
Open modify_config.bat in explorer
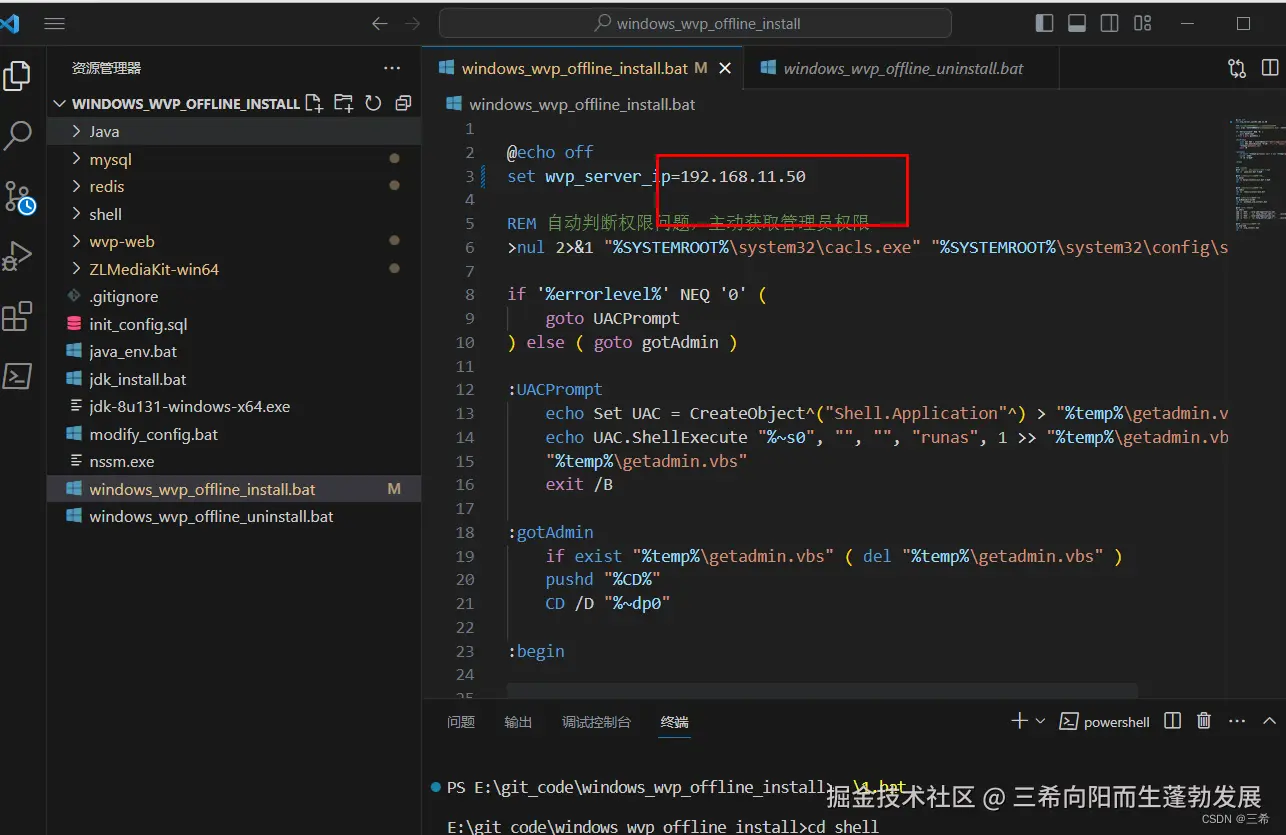pos(234,434)
